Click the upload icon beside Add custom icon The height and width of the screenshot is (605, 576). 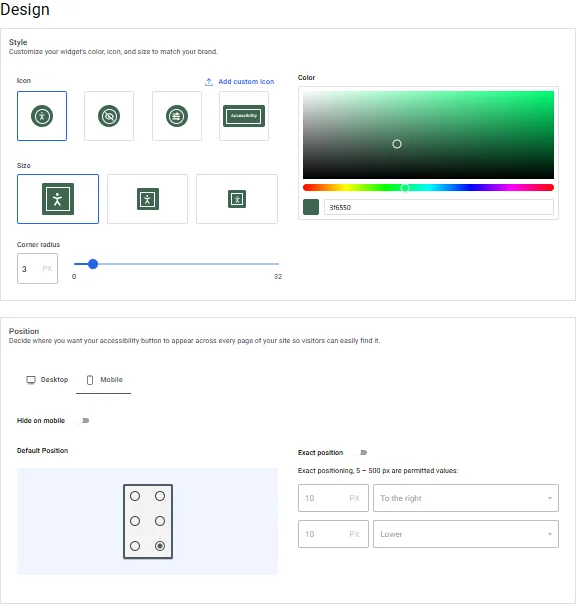[209, 82]
